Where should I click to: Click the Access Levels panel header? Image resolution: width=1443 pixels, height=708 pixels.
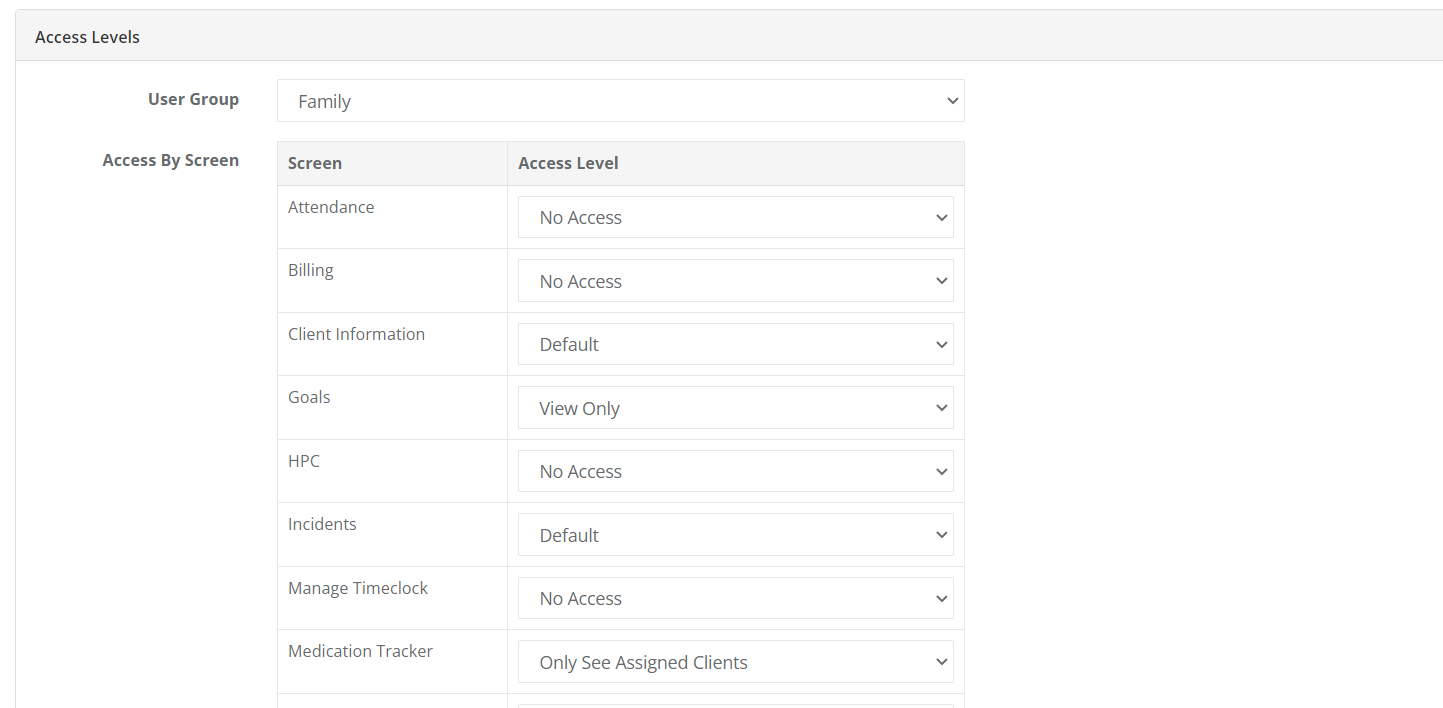88,37
